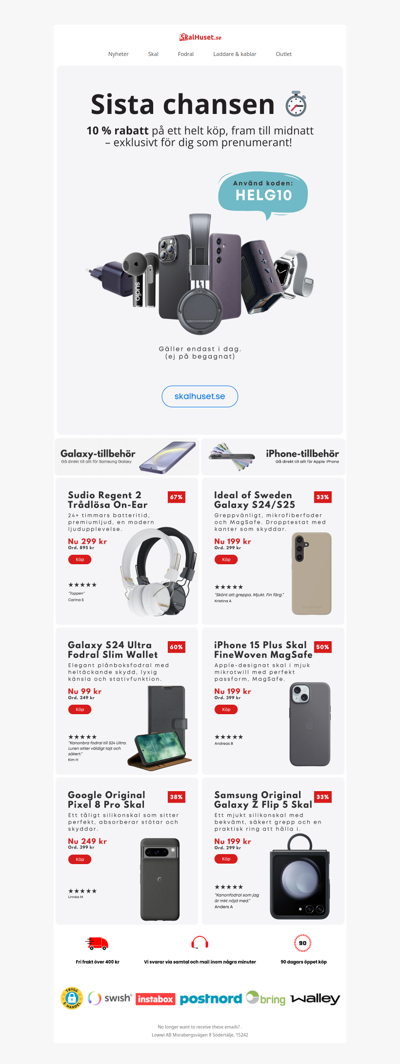The image size is (400, 1064).
Task: Click Köp button for Sudio Regent 2
Action: point(79,559)
